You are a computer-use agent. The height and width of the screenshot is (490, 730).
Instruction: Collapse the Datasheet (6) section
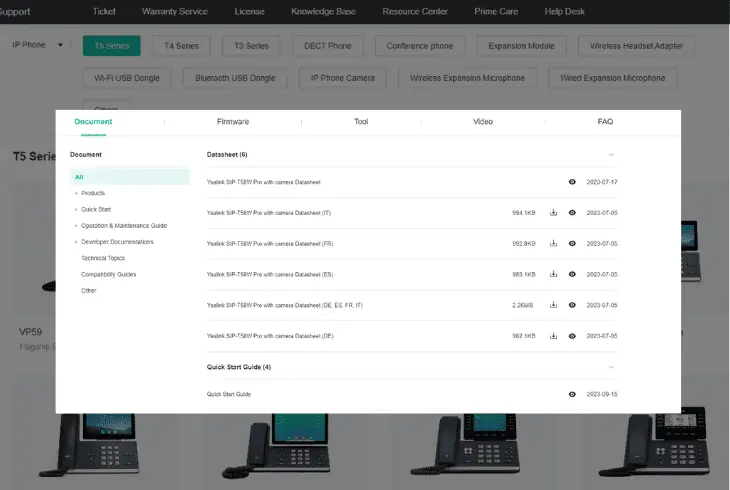pos(611,155)
